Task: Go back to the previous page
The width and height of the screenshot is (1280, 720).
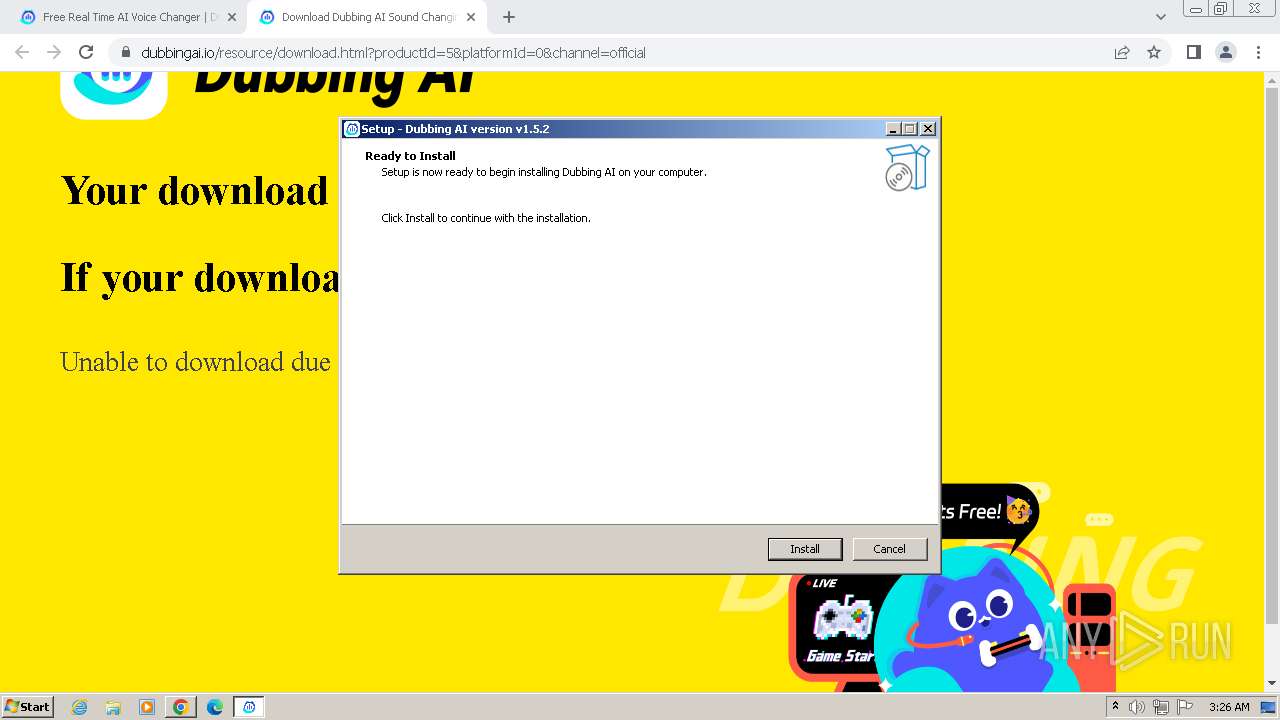Action: click(22, 52)
